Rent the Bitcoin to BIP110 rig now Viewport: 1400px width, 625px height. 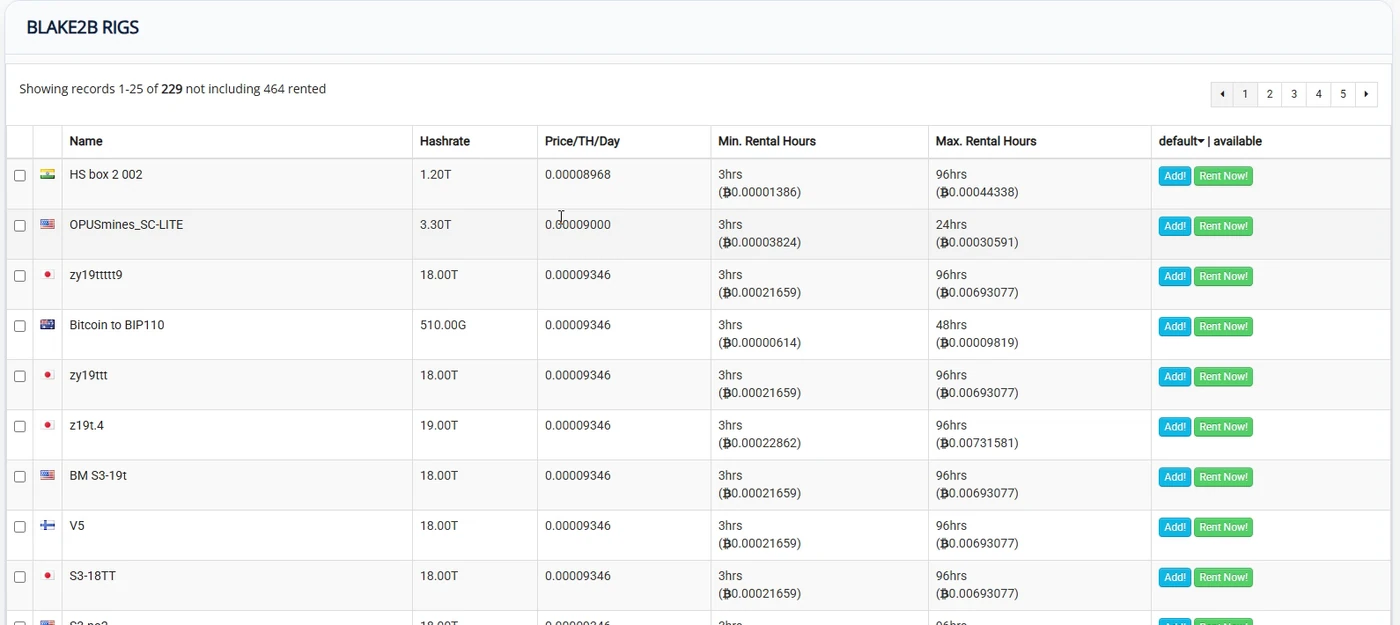1223,326
